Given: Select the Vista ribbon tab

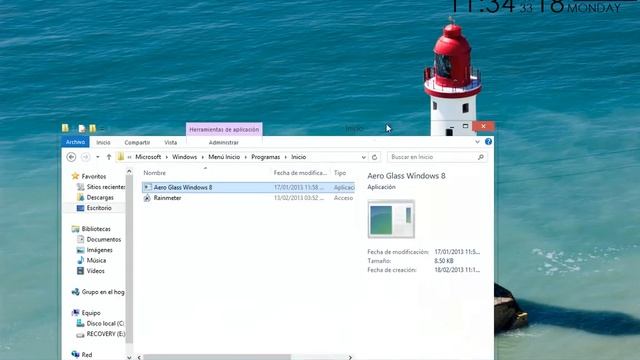Looking at the screenshot, I should [171, 142].
